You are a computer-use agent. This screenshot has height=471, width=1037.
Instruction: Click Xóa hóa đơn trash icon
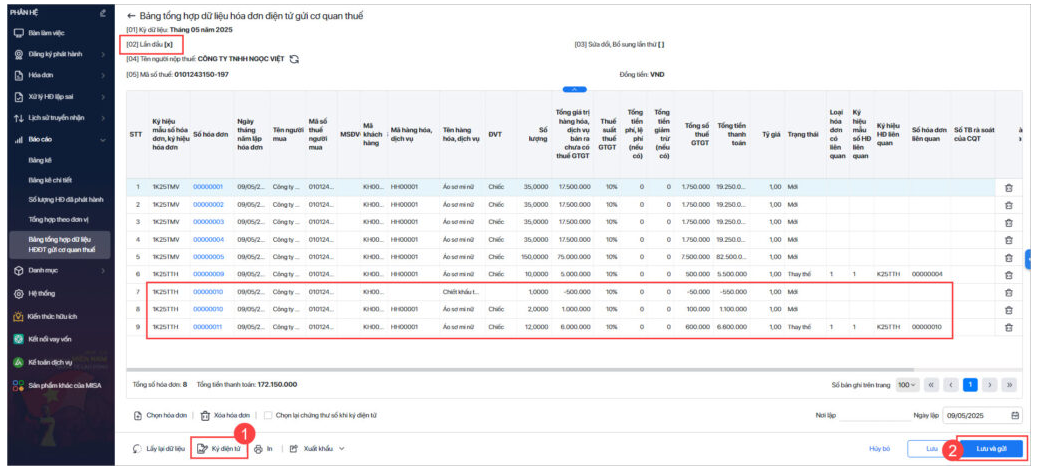point(205,415)
